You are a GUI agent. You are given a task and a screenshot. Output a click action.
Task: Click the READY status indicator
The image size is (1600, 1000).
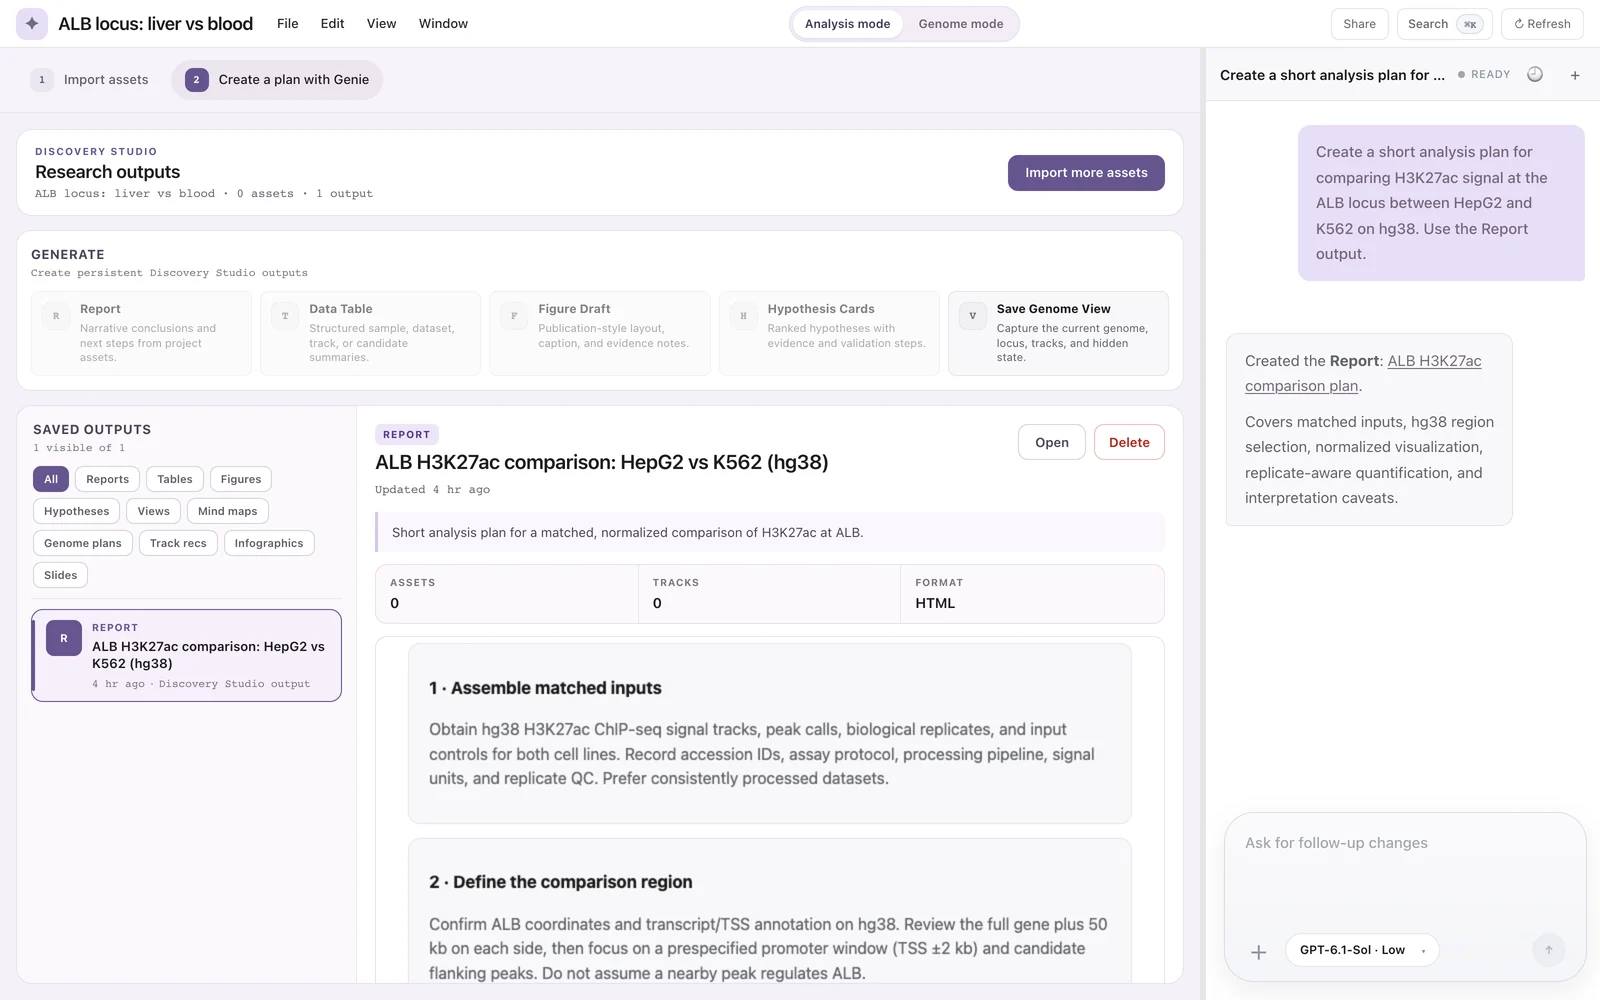click(x=1484, y=75)
